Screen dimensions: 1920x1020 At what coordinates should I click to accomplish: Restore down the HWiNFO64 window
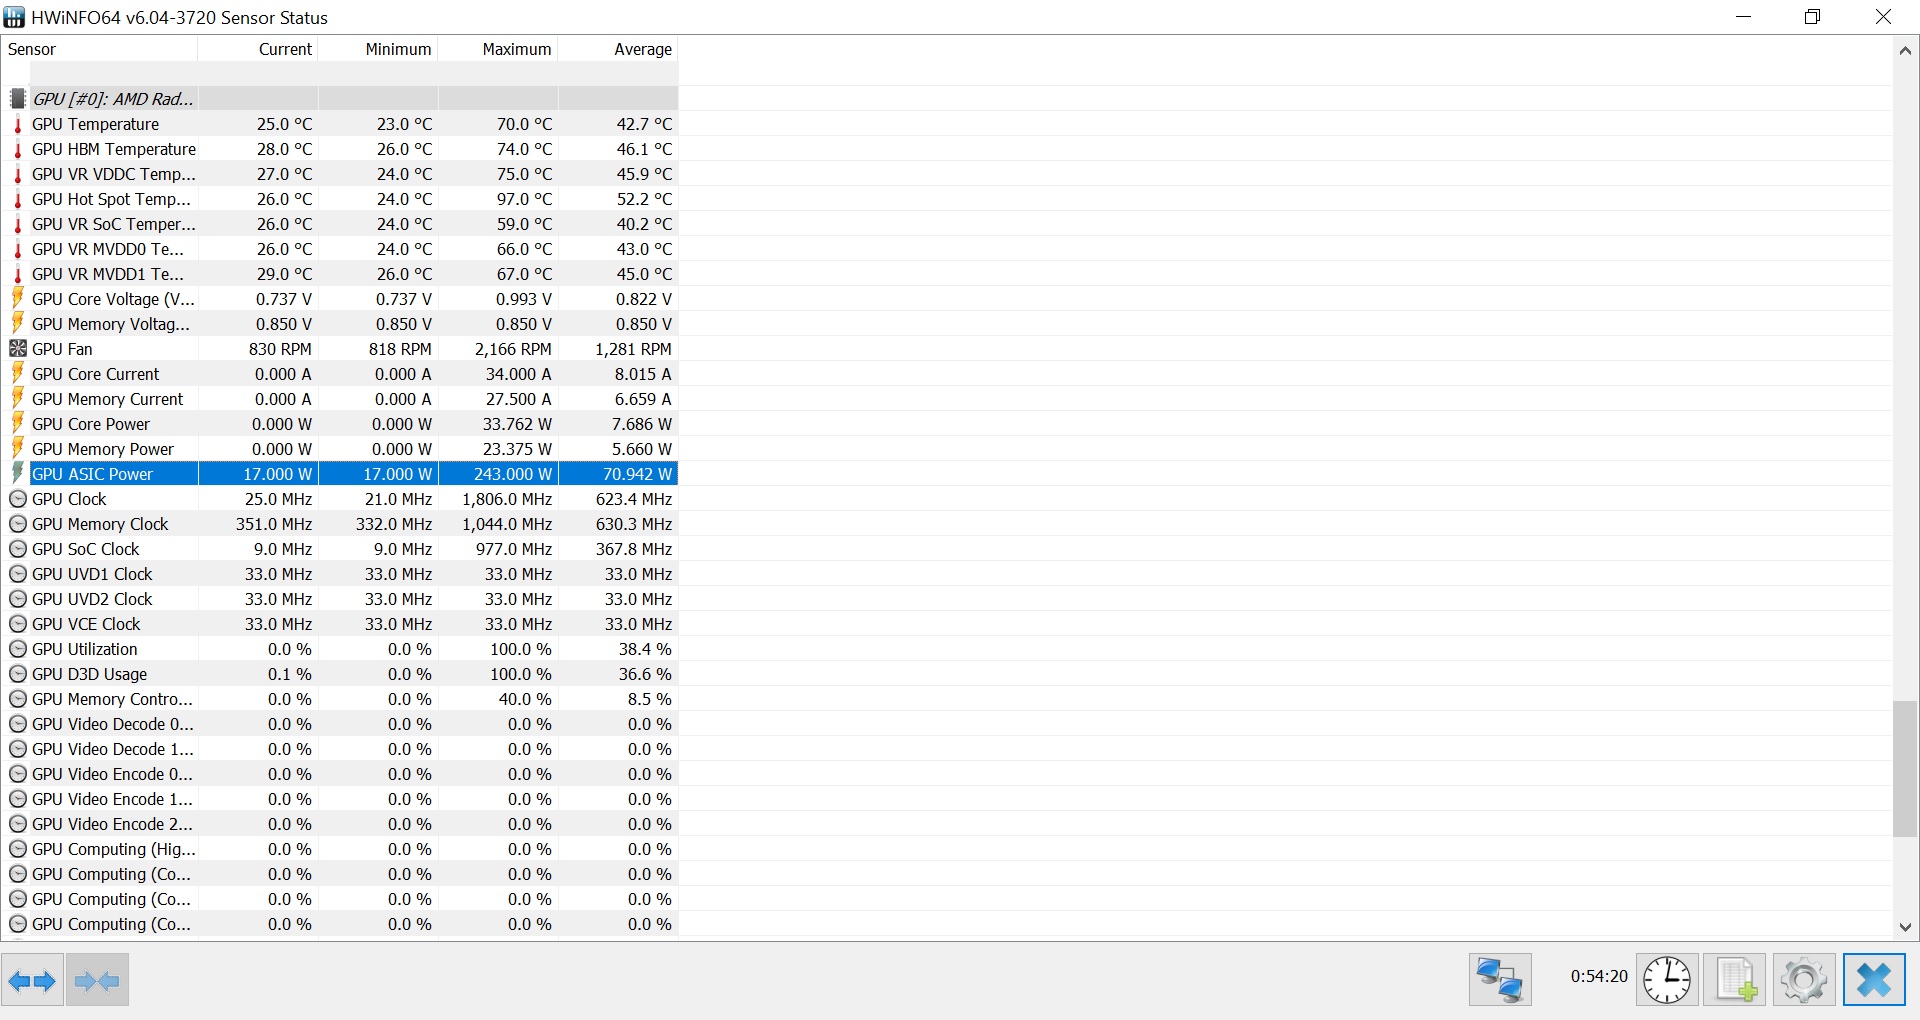coord(1812,17)
